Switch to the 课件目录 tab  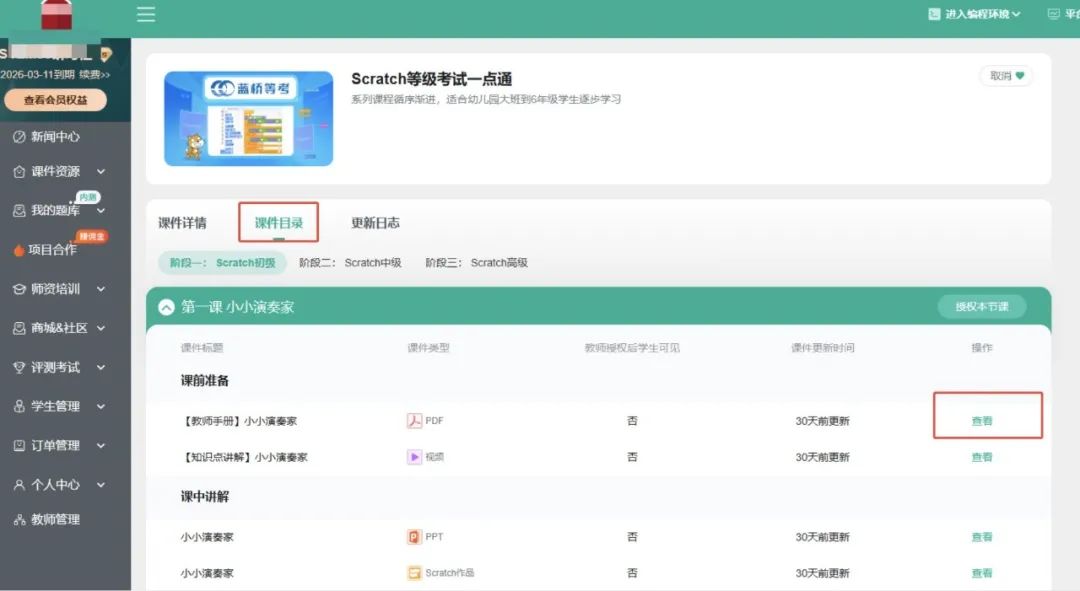click(x=278, y=222)
